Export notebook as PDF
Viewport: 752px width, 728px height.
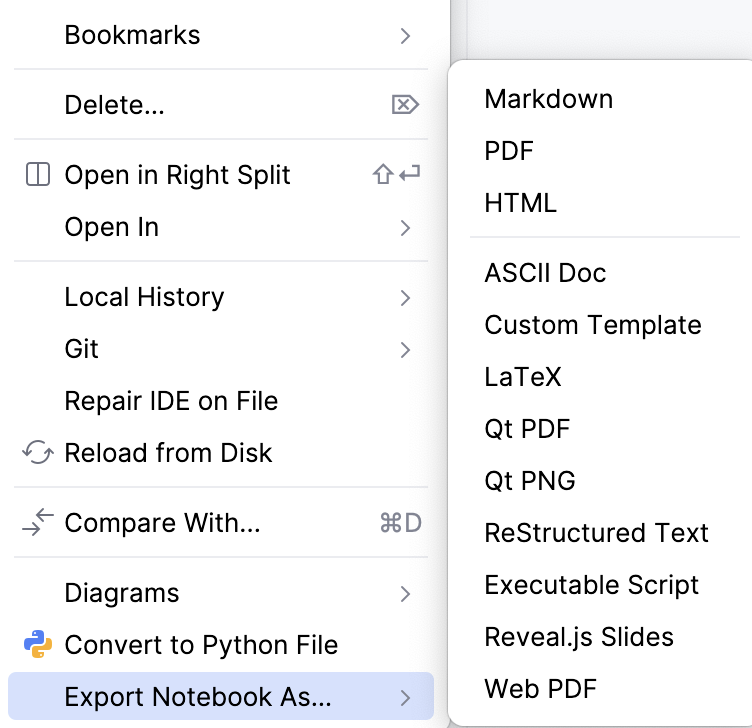tap(509, 151)
